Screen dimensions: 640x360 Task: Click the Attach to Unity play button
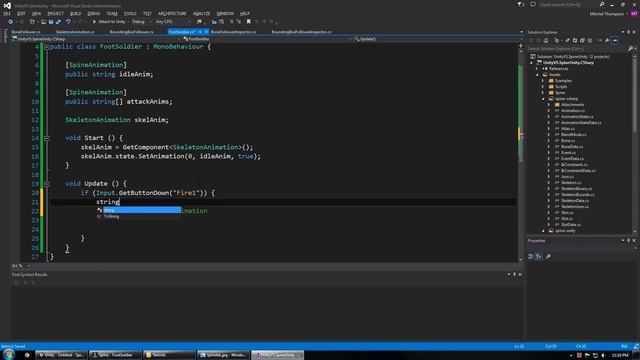click(109, 22)
